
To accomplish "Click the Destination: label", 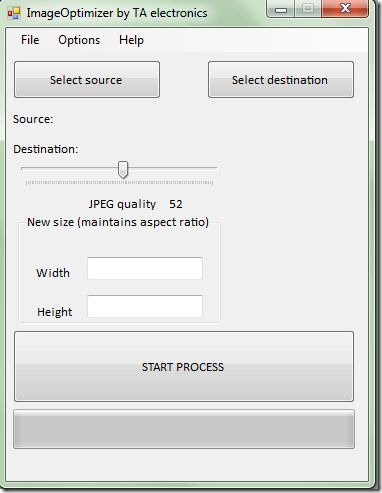I will point(46,149).
